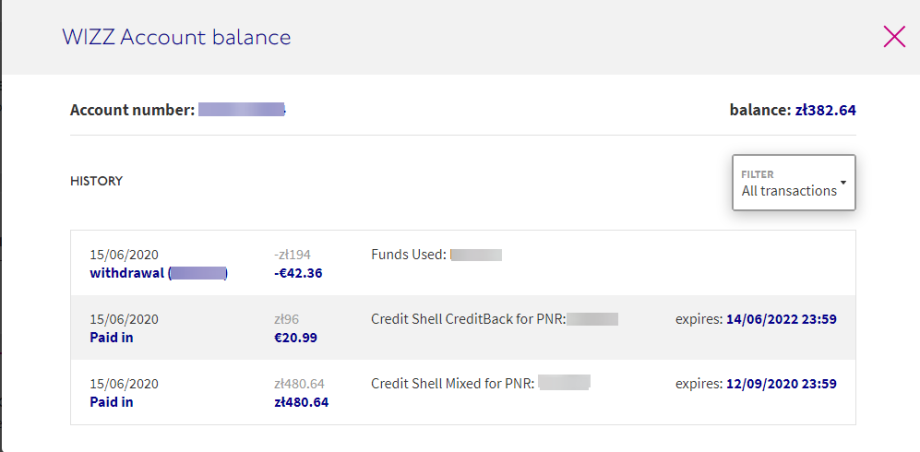Click the greyed-out -zł194 amount
The image size is (920, 452).
[292, 255]
